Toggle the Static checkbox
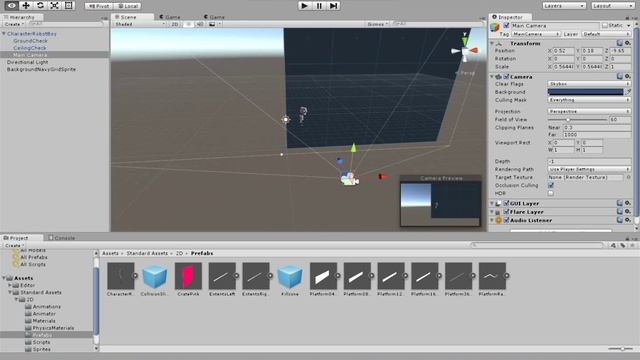 click(x=605, y=25)
